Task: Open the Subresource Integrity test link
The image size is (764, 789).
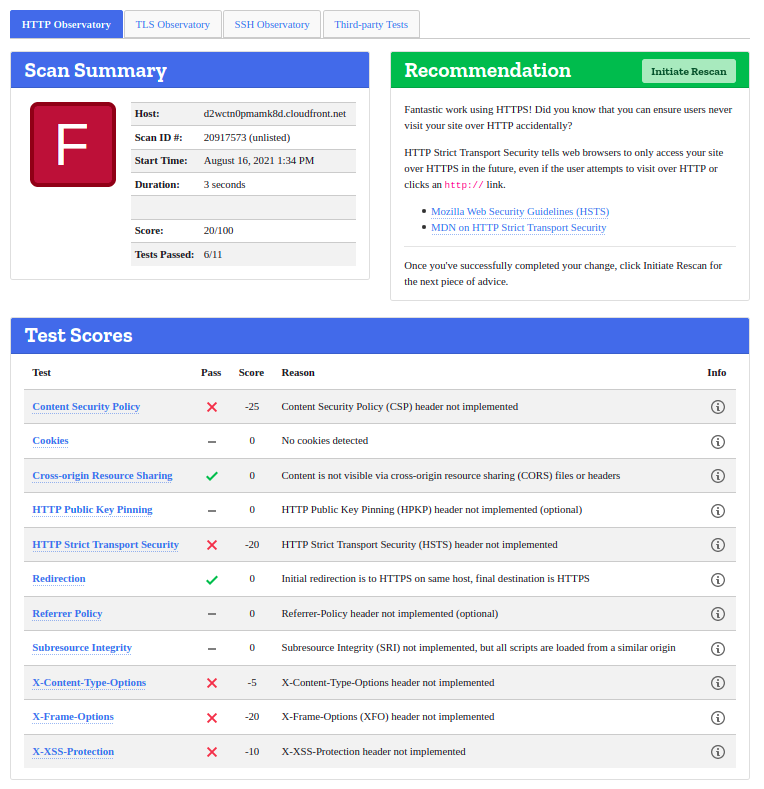Action: coord(82,648)
